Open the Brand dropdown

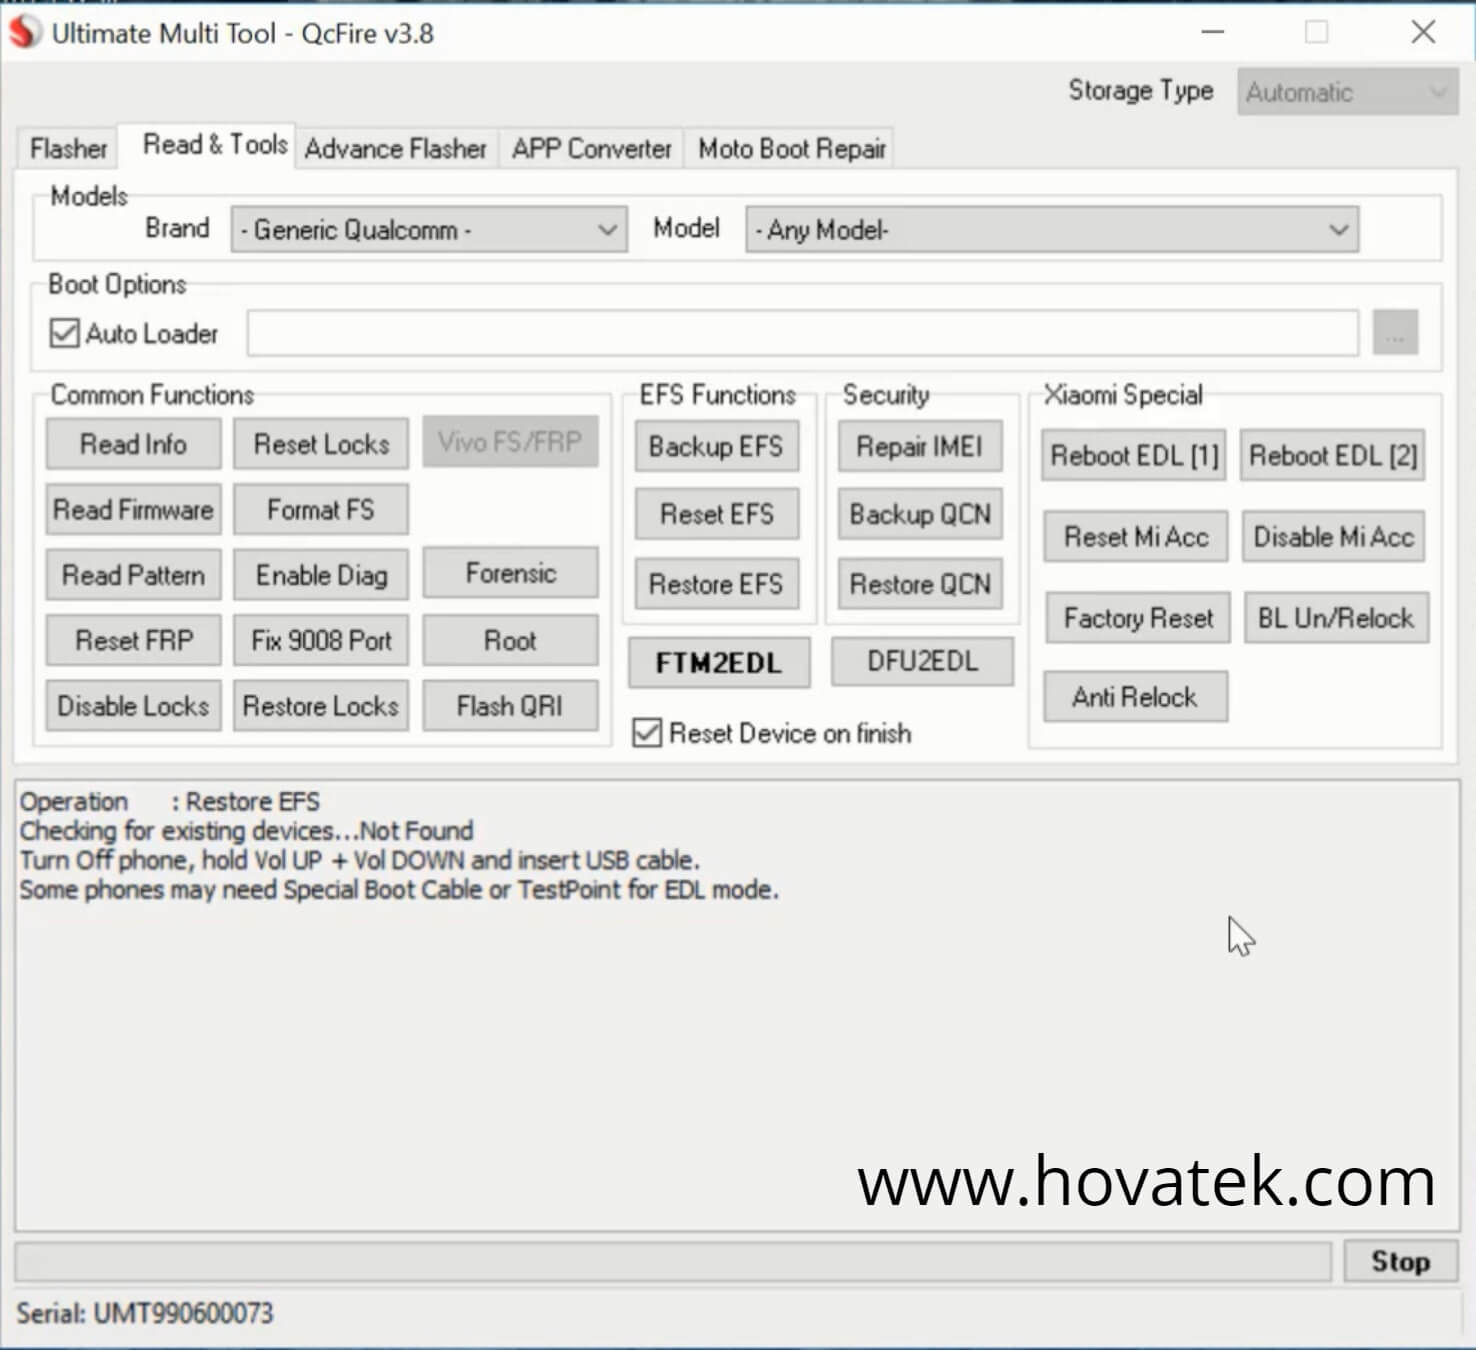pyautogui.click(x=429, y=230)
